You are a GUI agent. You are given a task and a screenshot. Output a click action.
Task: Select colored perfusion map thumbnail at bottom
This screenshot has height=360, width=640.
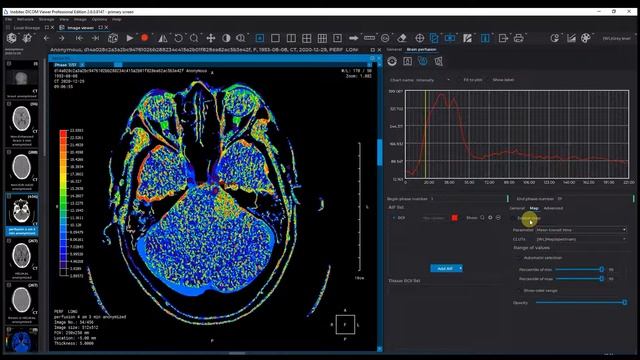22,340
